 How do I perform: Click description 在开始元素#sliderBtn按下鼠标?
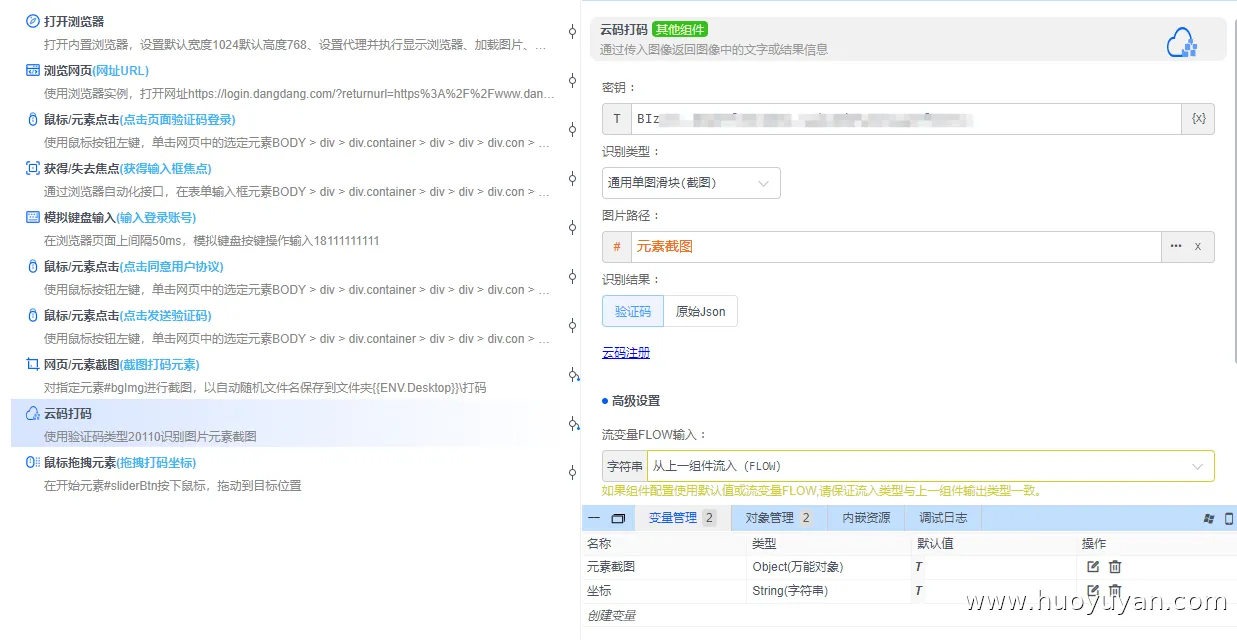tap(172, 485)
